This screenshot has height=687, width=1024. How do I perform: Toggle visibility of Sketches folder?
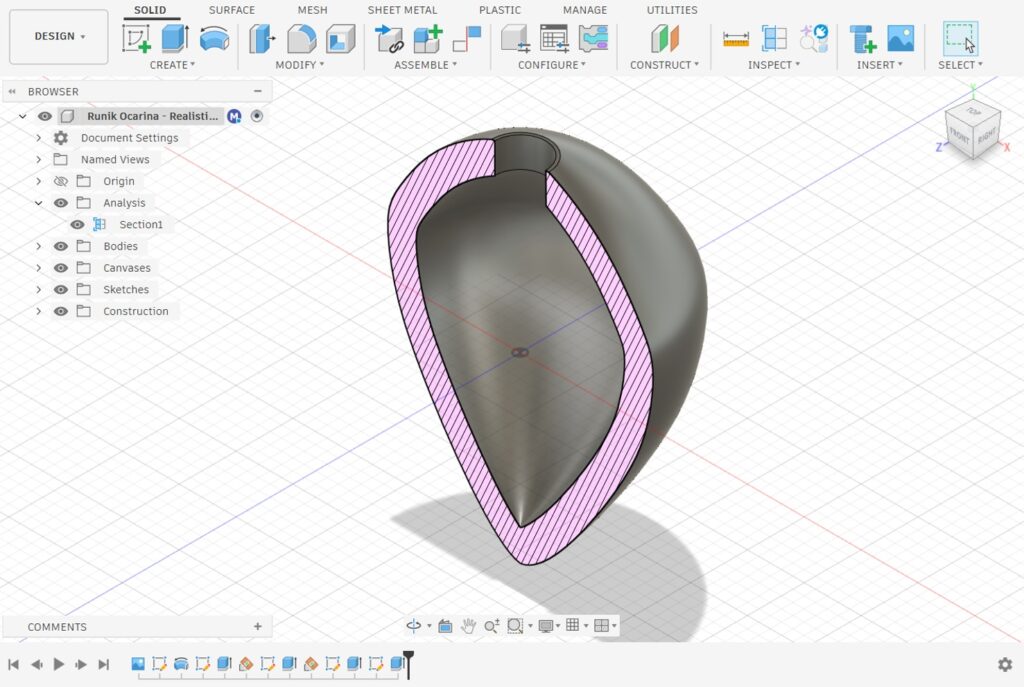[x=61, y=290]
